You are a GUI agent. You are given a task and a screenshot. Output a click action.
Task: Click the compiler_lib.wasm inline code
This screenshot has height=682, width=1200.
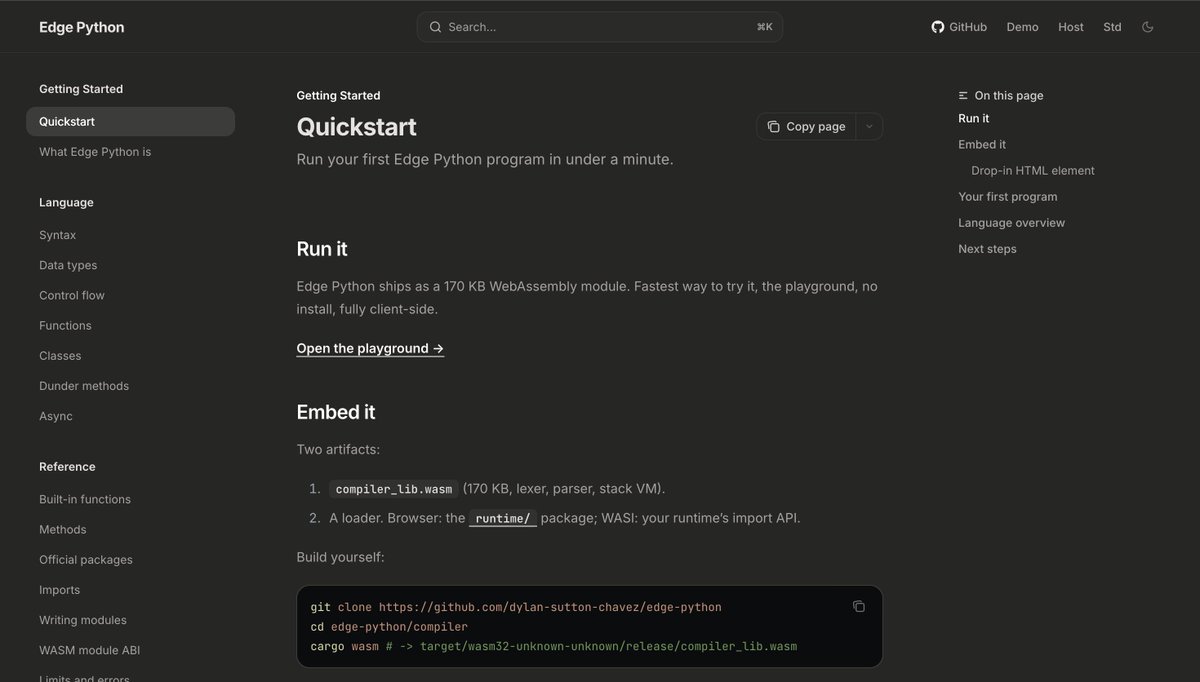pos(394,489)
